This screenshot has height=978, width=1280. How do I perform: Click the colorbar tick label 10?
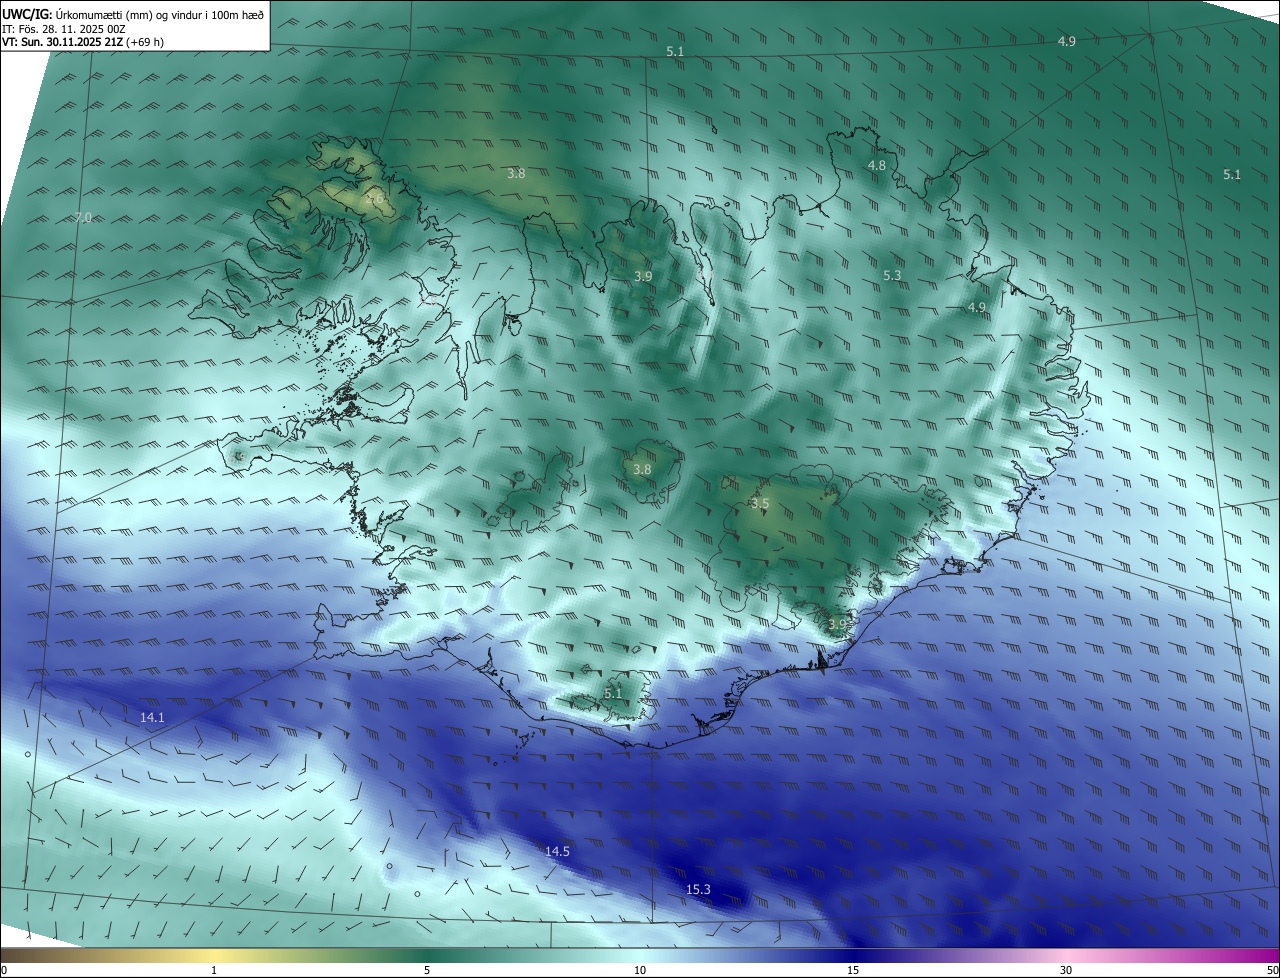640,970
